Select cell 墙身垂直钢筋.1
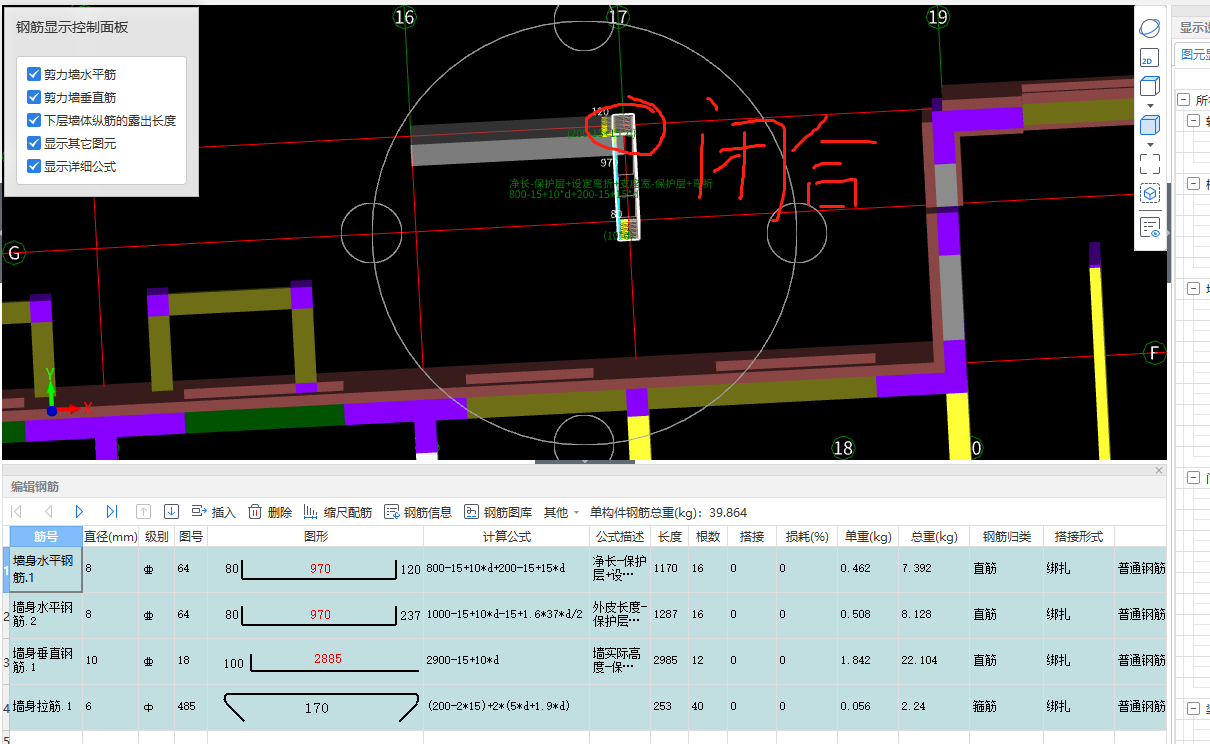Screen dimensions: 1210x744 [x=46, y=661]
